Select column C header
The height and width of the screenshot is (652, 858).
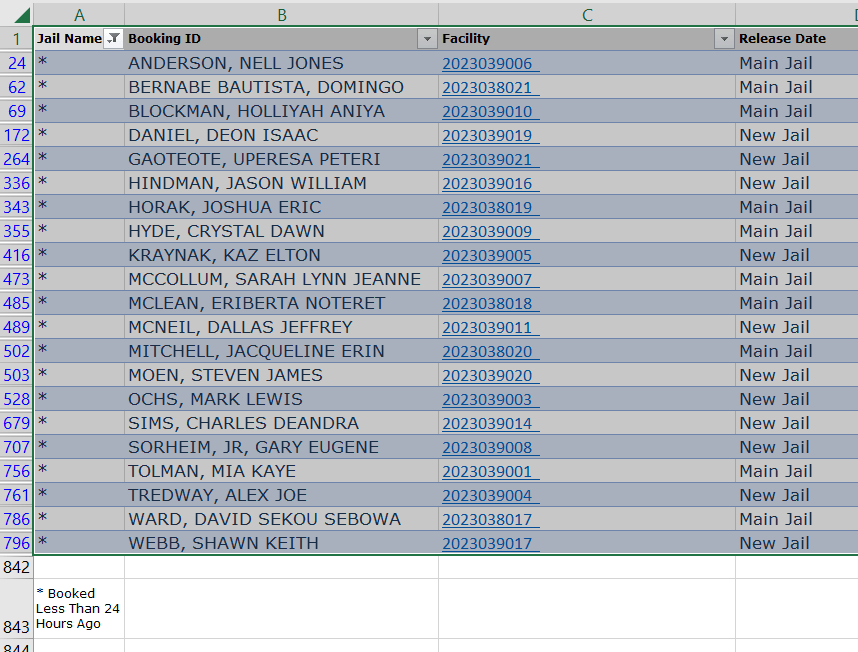(x=587, y=14)
